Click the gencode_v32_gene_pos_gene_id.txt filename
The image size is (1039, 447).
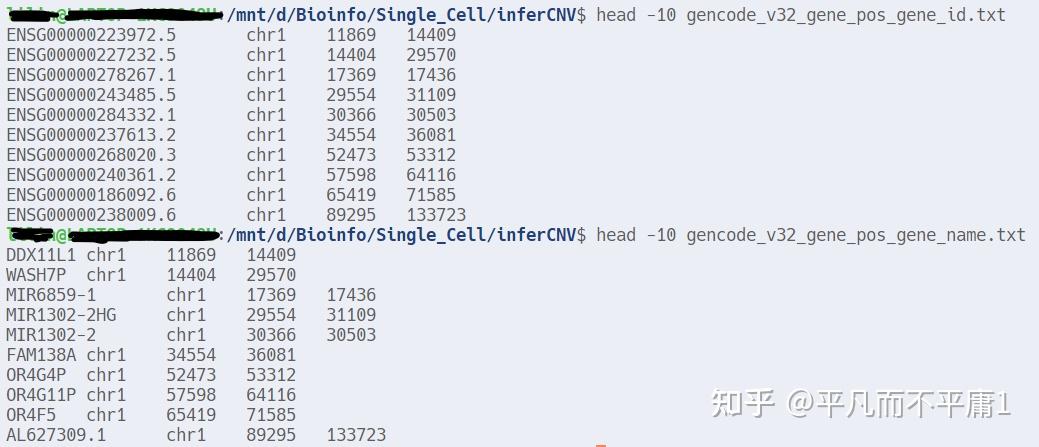coord(846,15)
